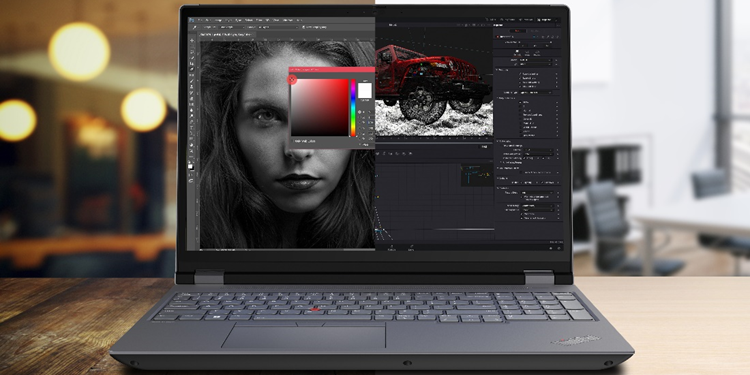Open the foreground/background color swatches in toolbar
This screenshot has width=750, height=375.
tap(191, 166)
